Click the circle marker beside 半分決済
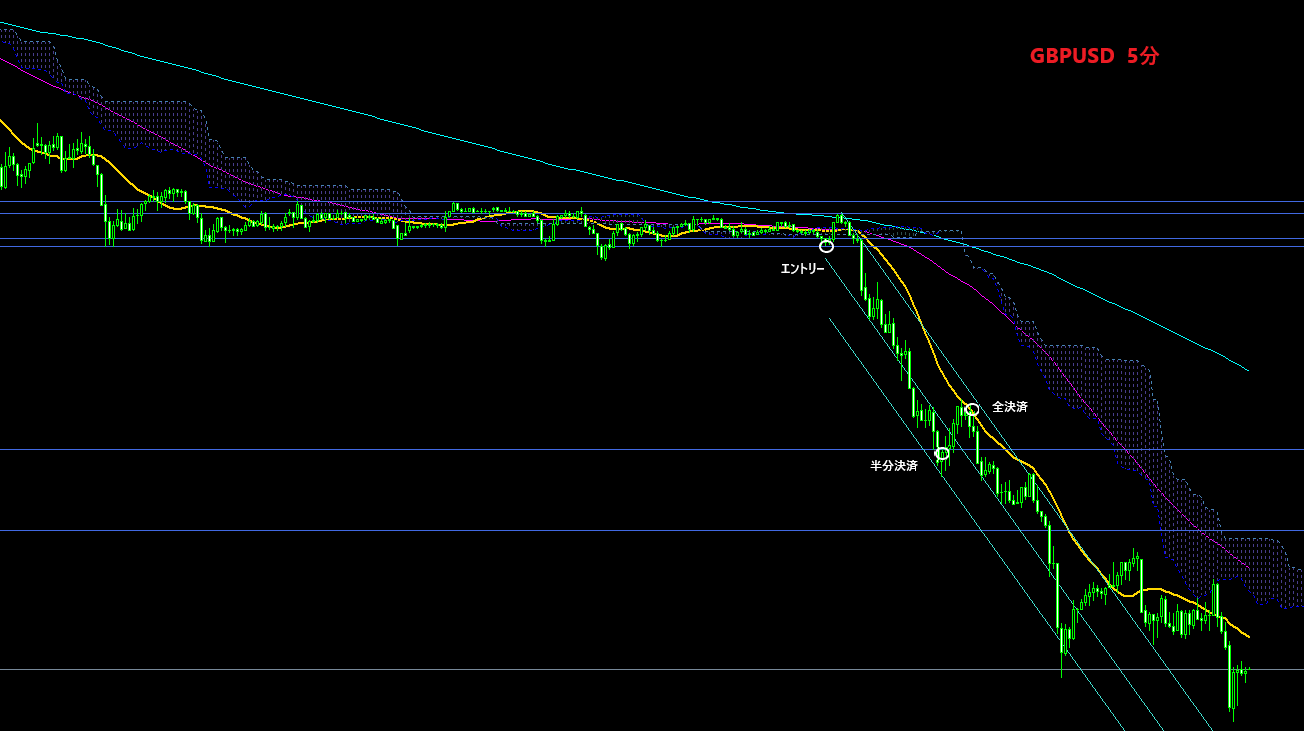This screenshot has width=1304, height=731. 942,453
